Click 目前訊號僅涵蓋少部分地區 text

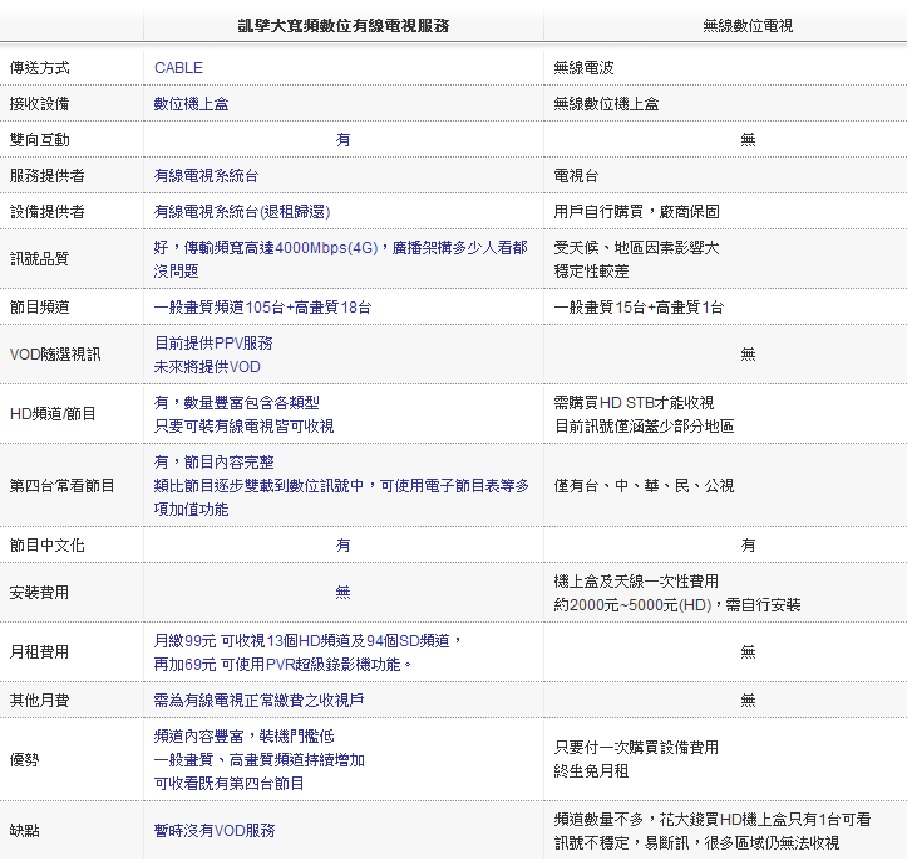click(644, 427)
